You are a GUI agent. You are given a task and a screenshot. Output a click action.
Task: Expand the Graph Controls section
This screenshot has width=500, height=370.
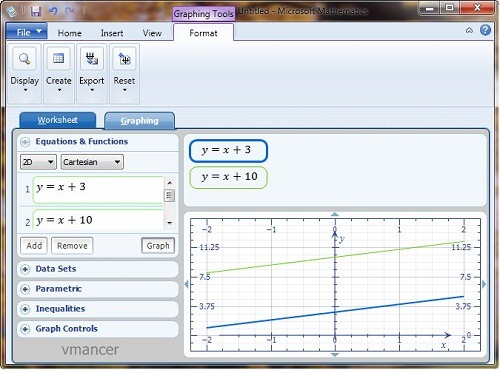pyautogui.click(x=25, y=329)
